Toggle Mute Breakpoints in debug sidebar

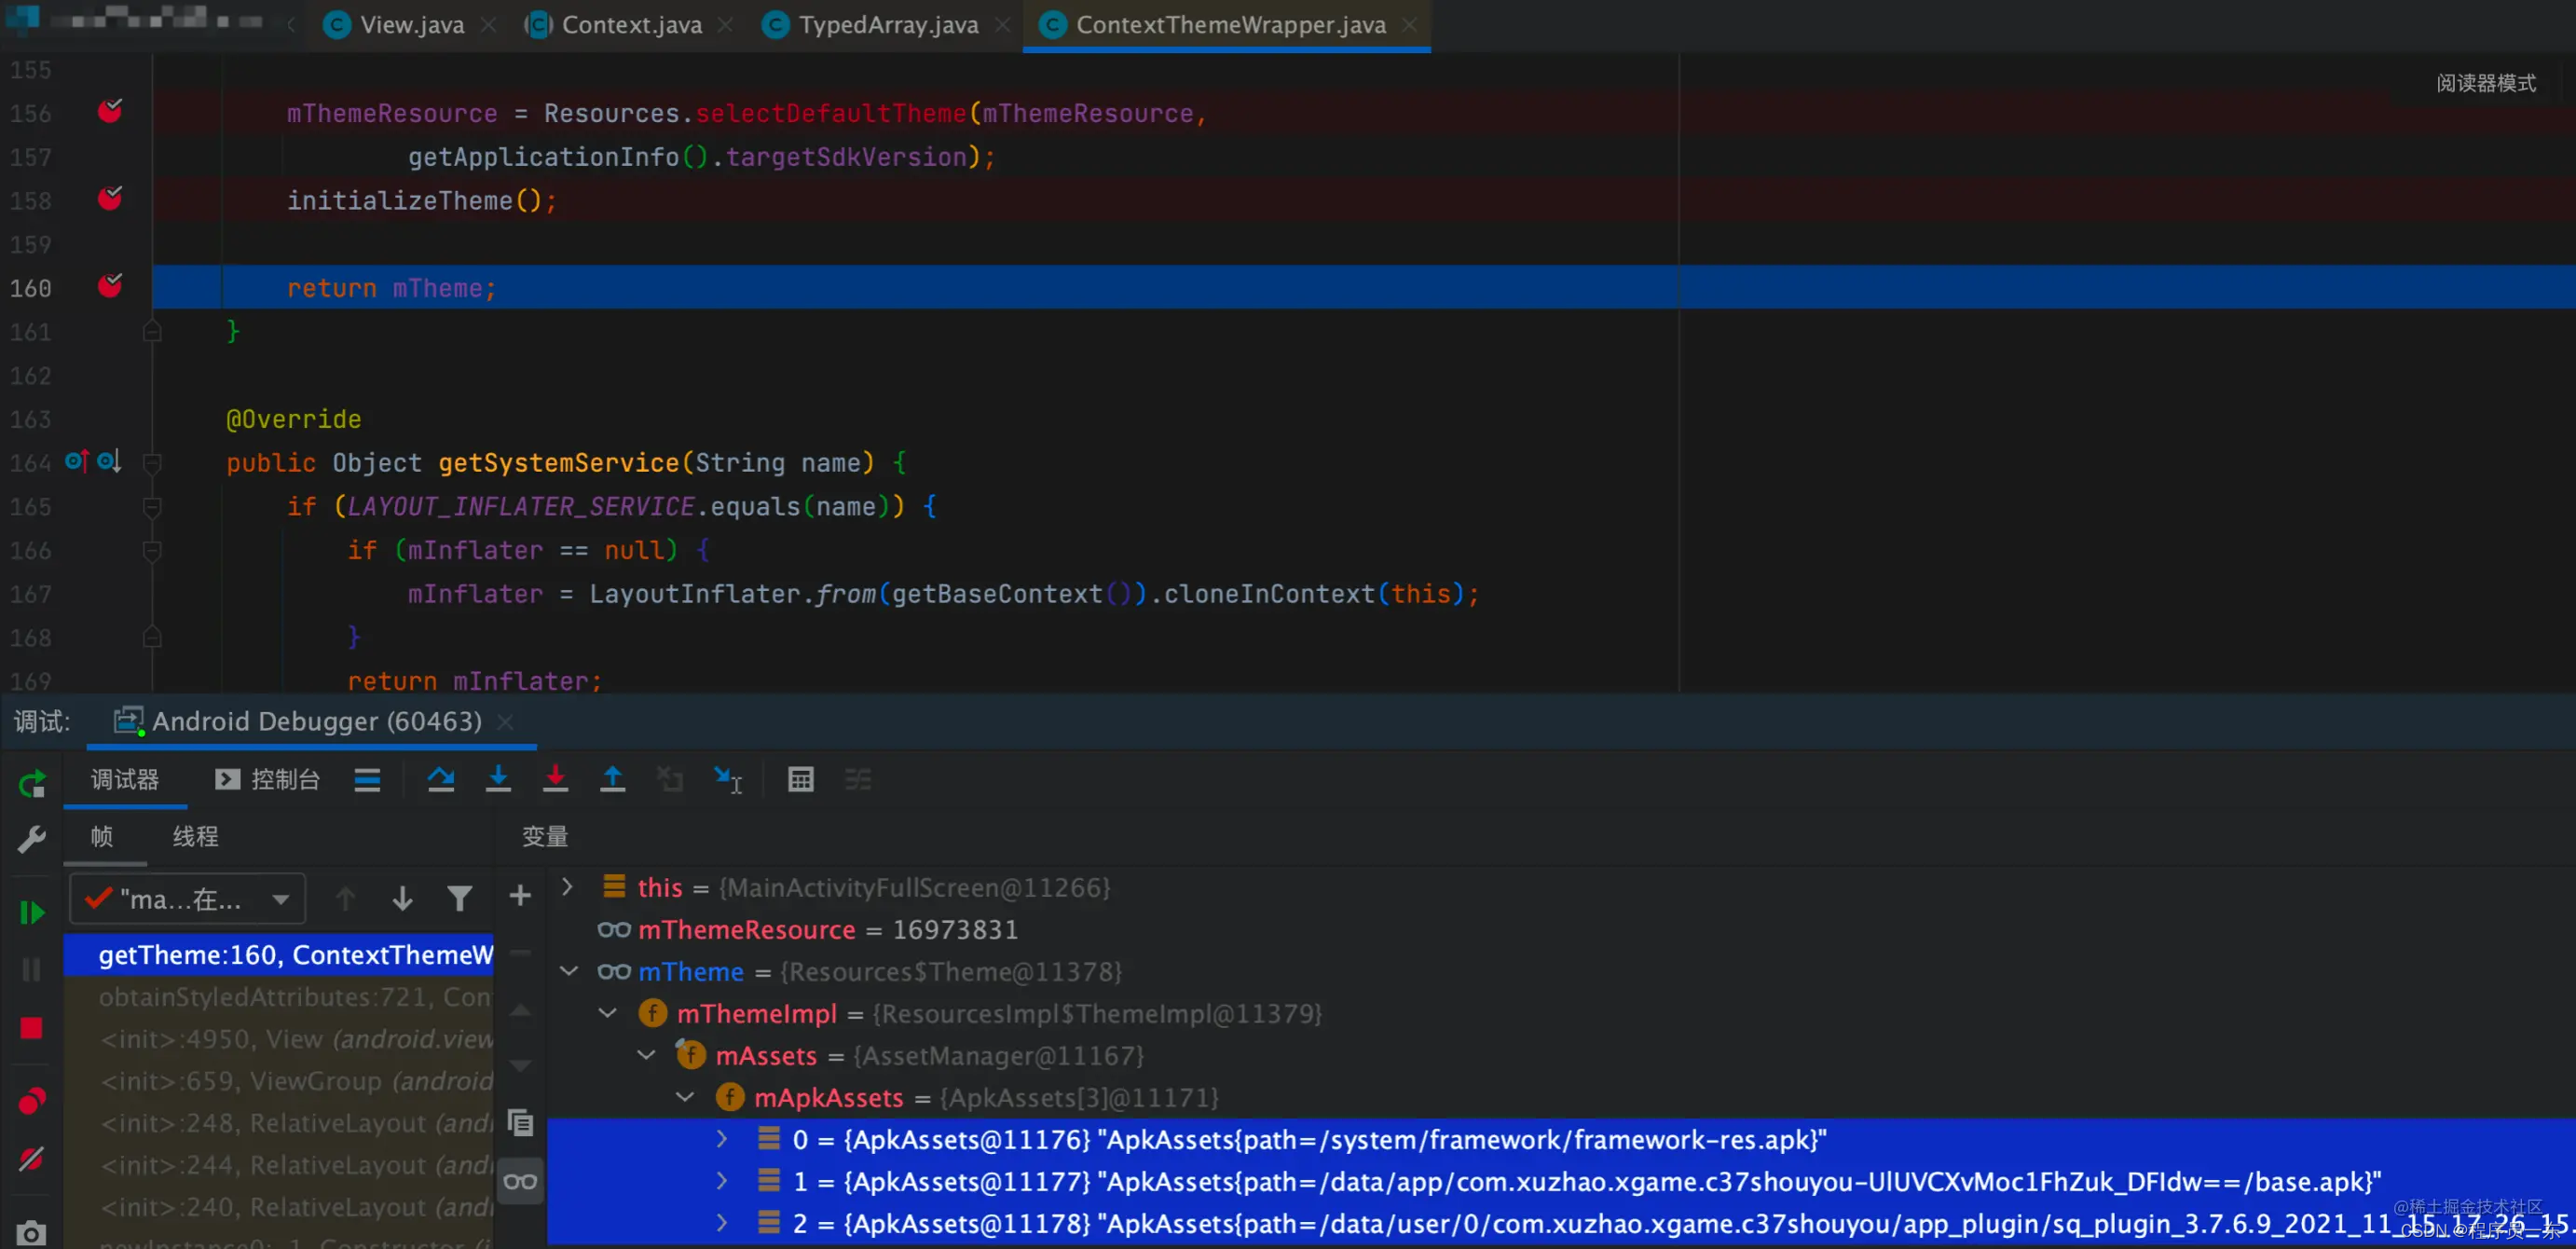tap(31, 1159)
